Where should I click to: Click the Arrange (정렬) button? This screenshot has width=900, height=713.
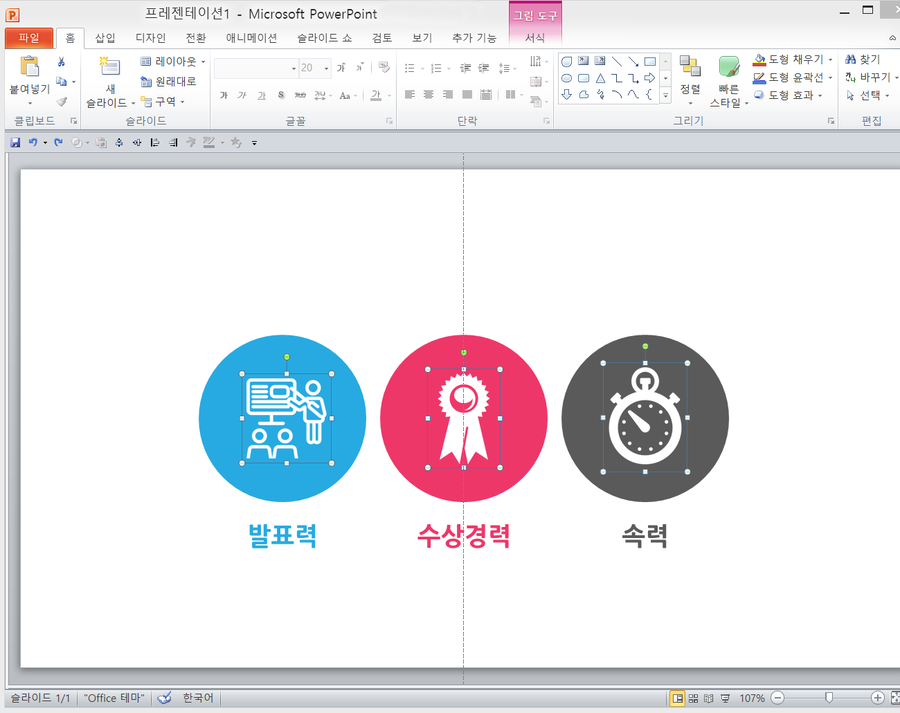click(690, 78)
